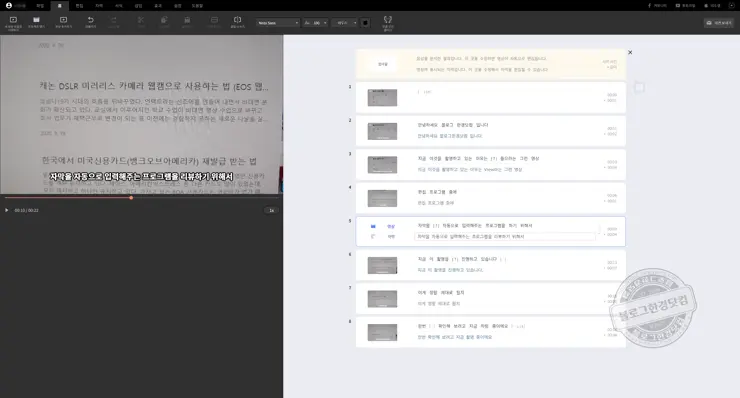Image resolution: width=740 pixels, height=398 pixels.
Task: Select clip 8 thumbnail
Action: coord(382,332)
